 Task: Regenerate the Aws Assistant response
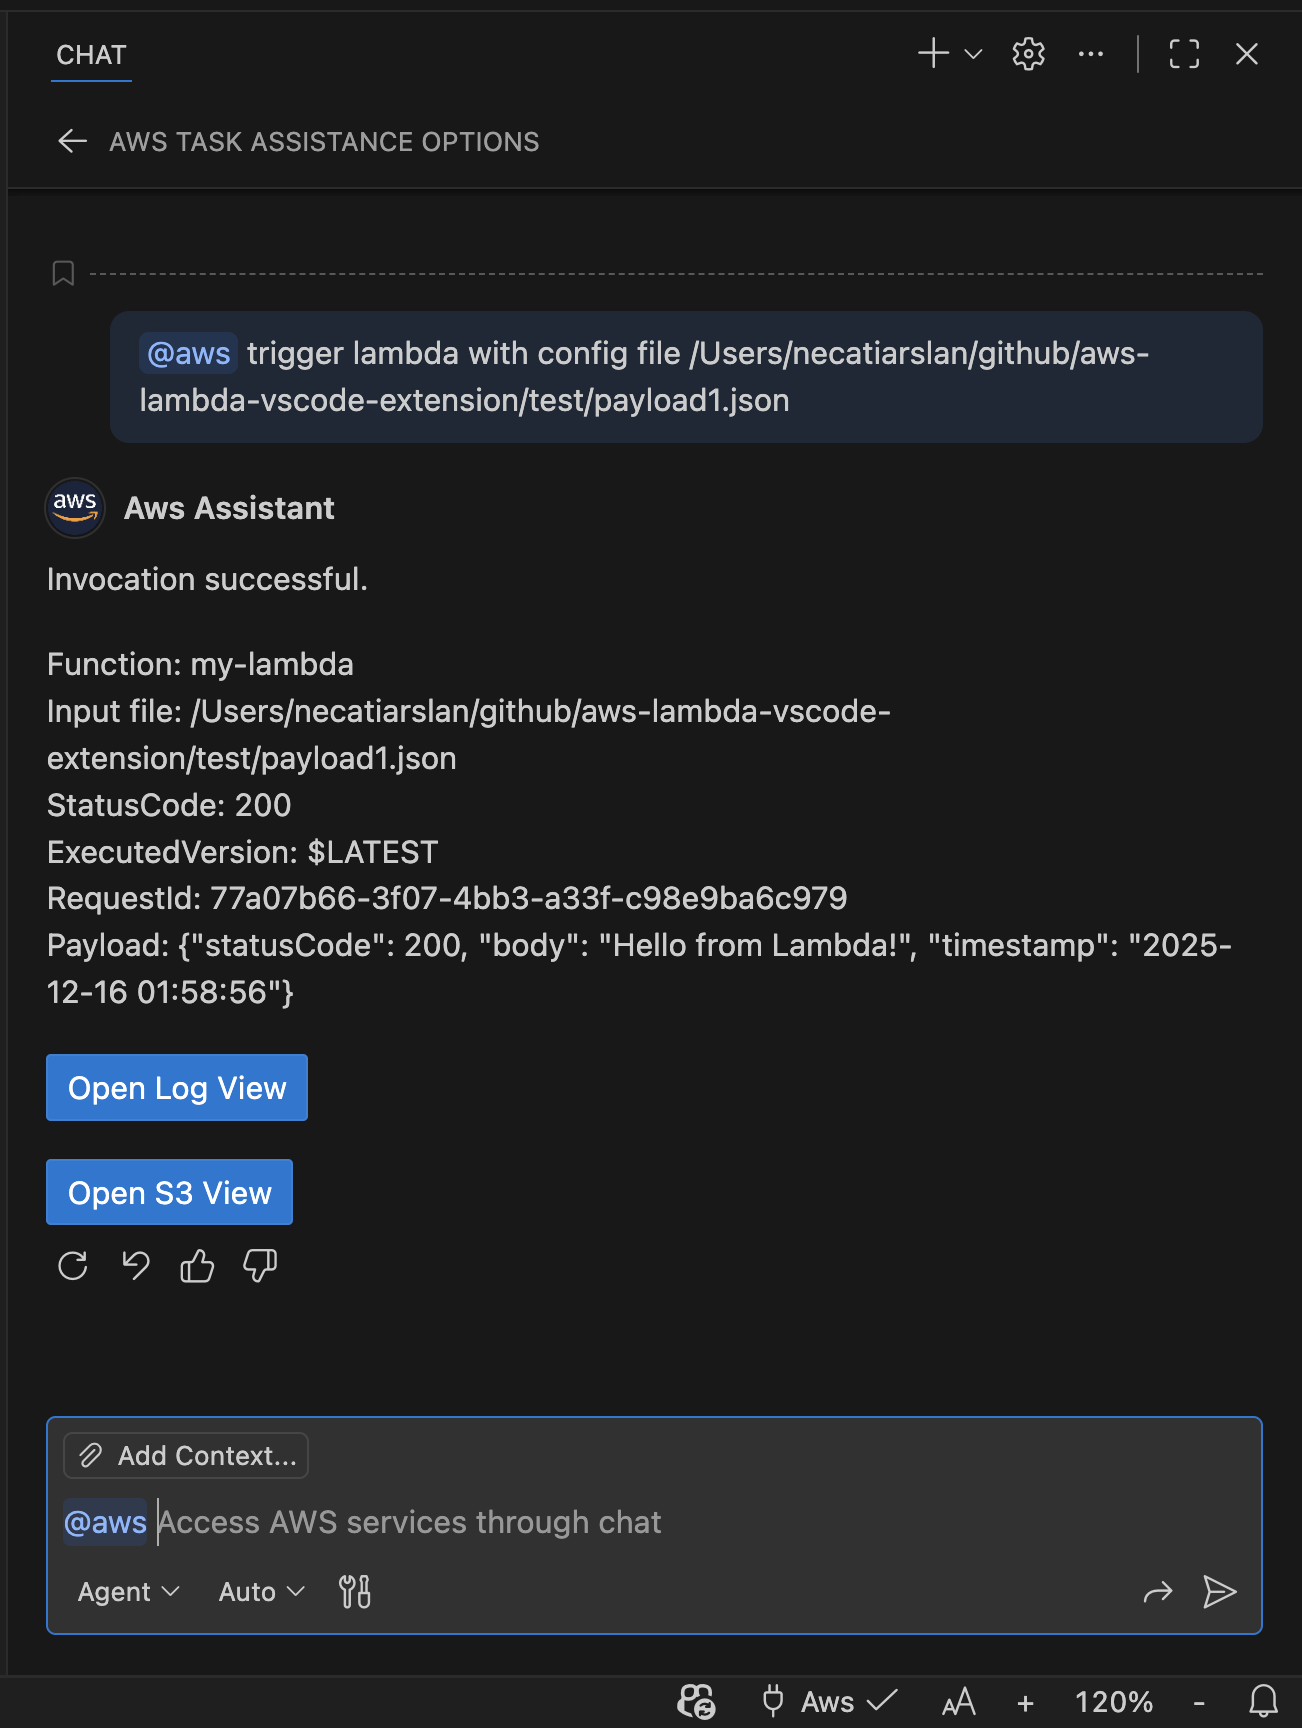72,1265
